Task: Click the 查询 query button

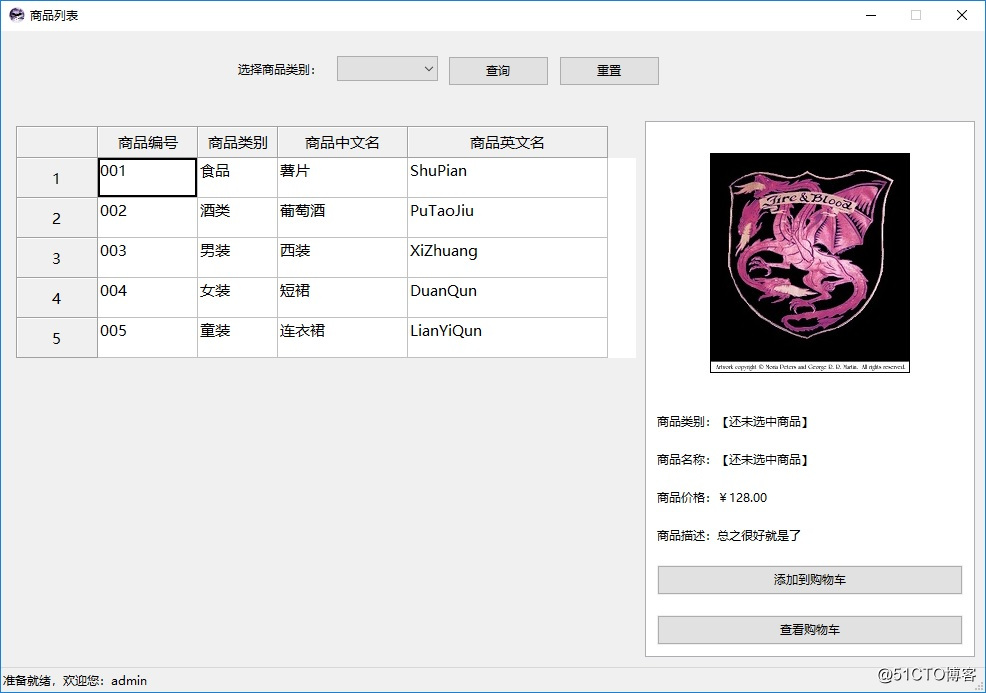Action: 498,70
